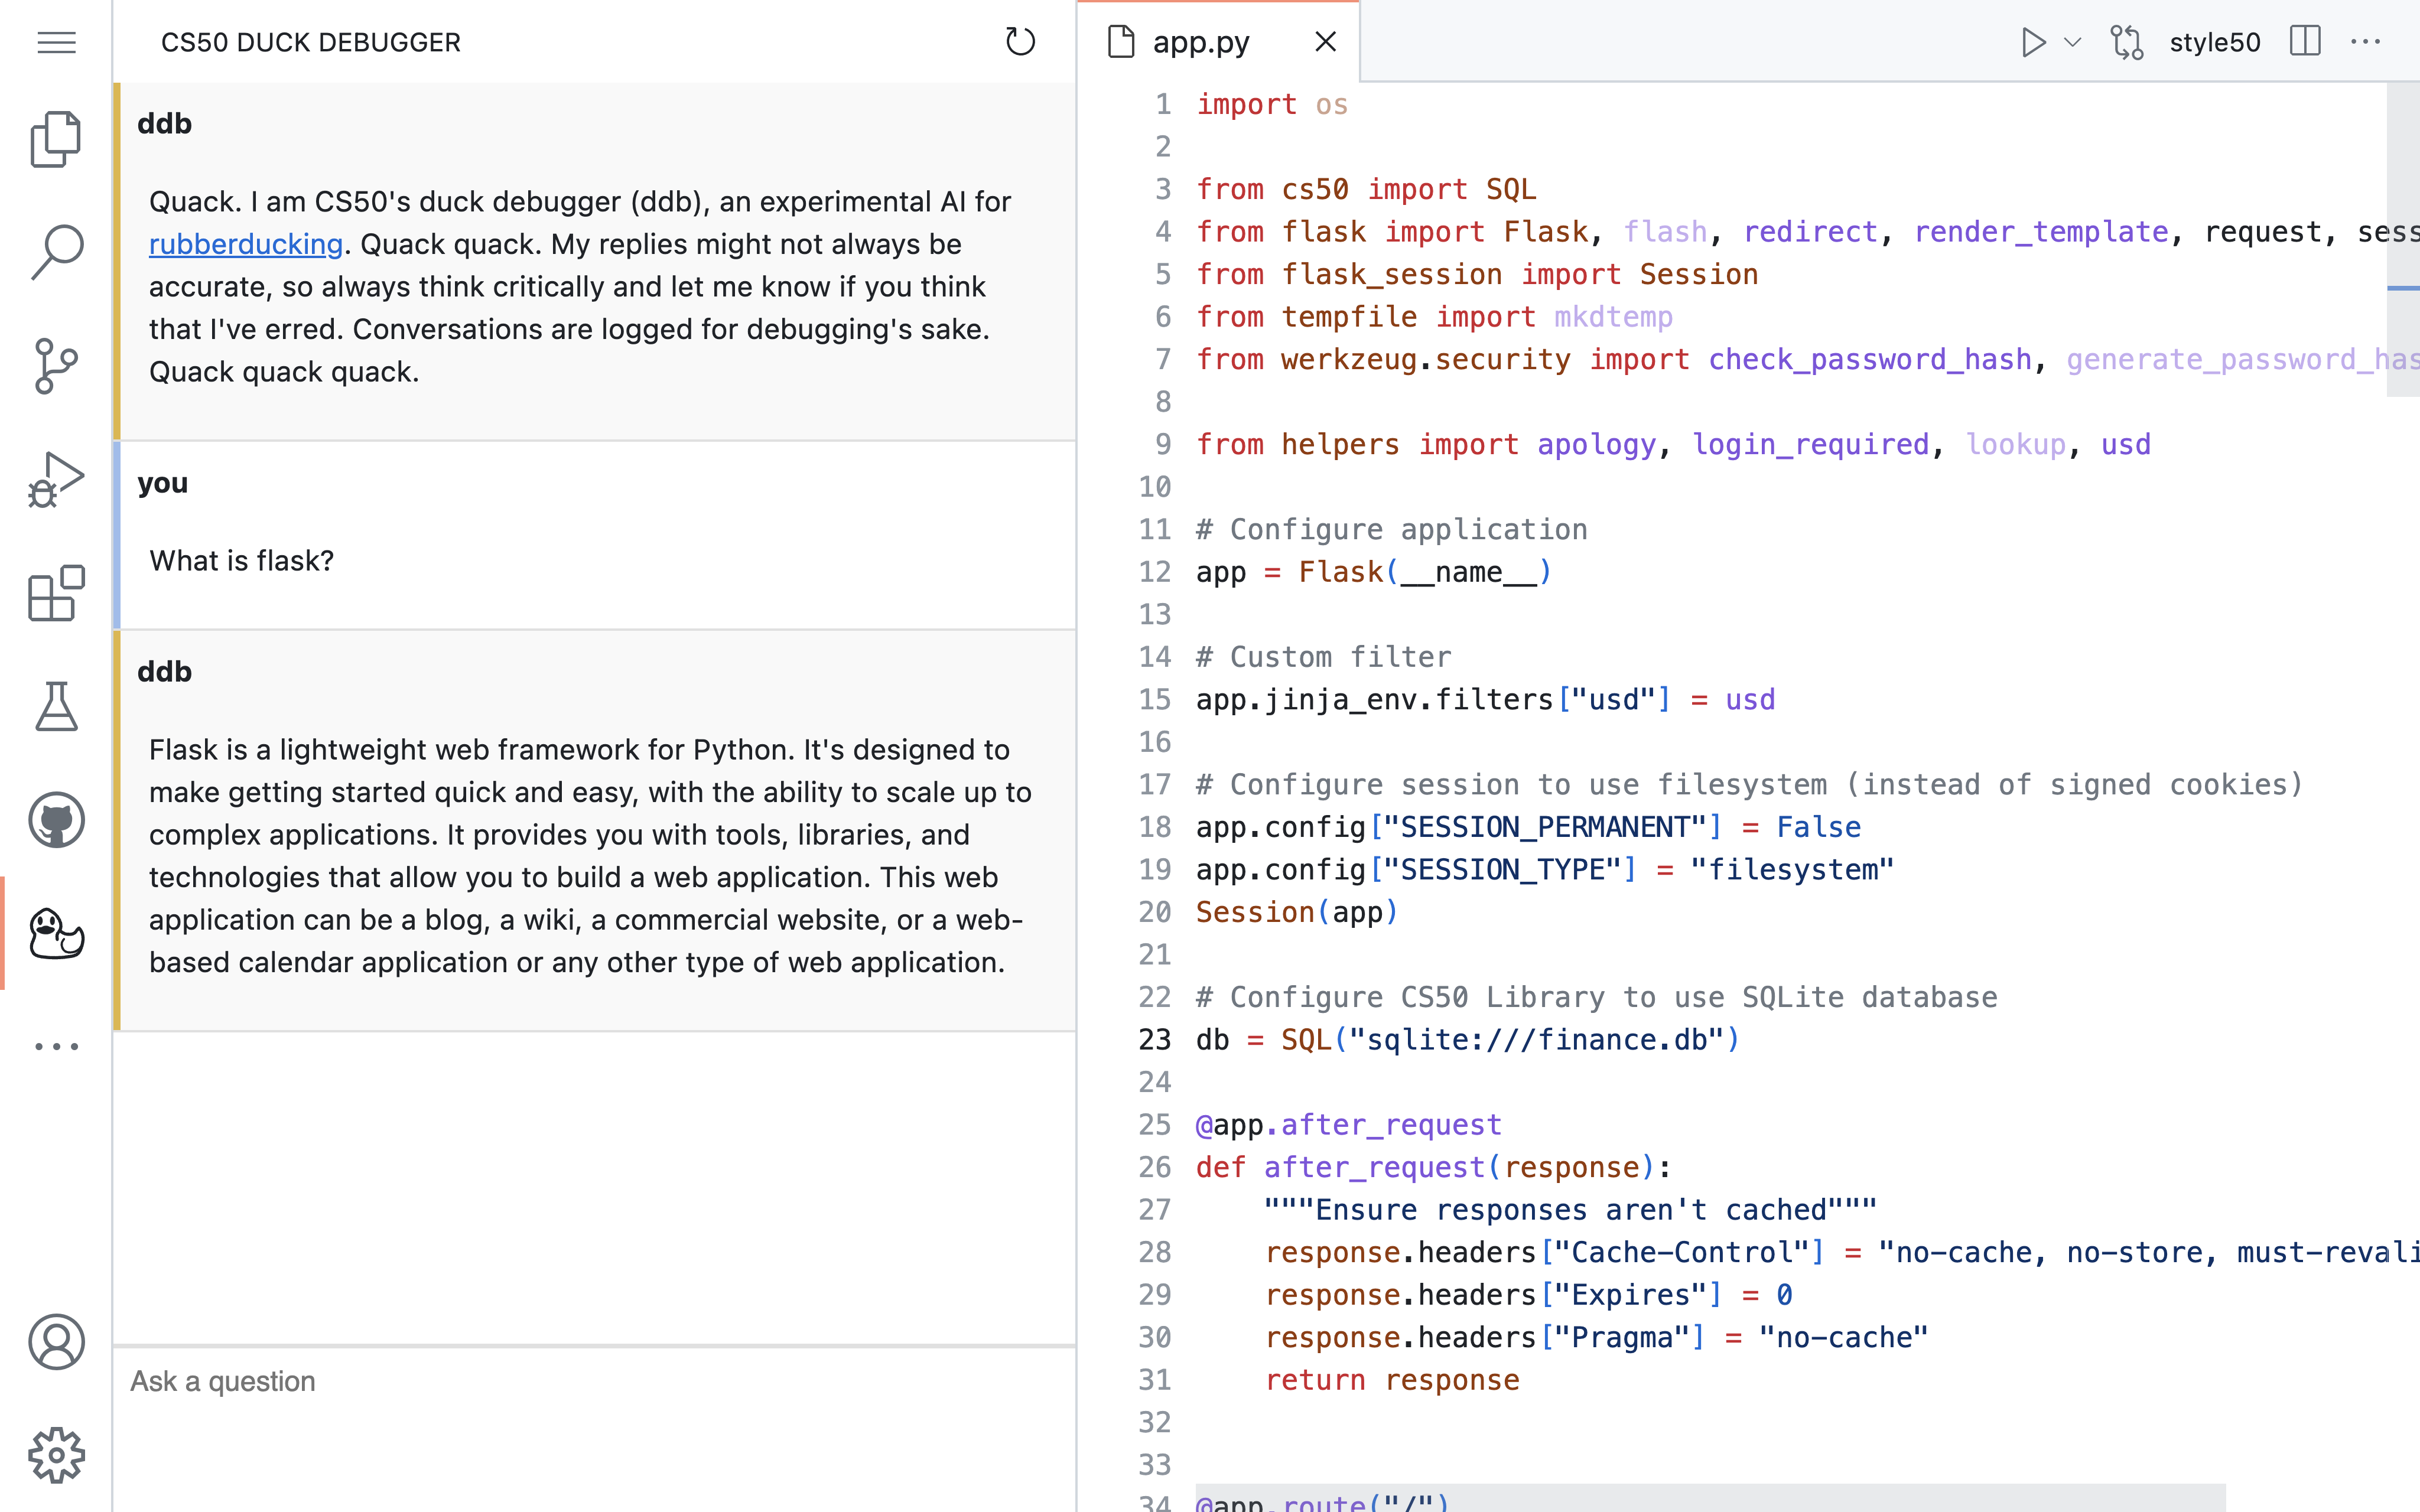Open the Accounts icon
This screenshot has height=1512, width=2420.
56,1341
